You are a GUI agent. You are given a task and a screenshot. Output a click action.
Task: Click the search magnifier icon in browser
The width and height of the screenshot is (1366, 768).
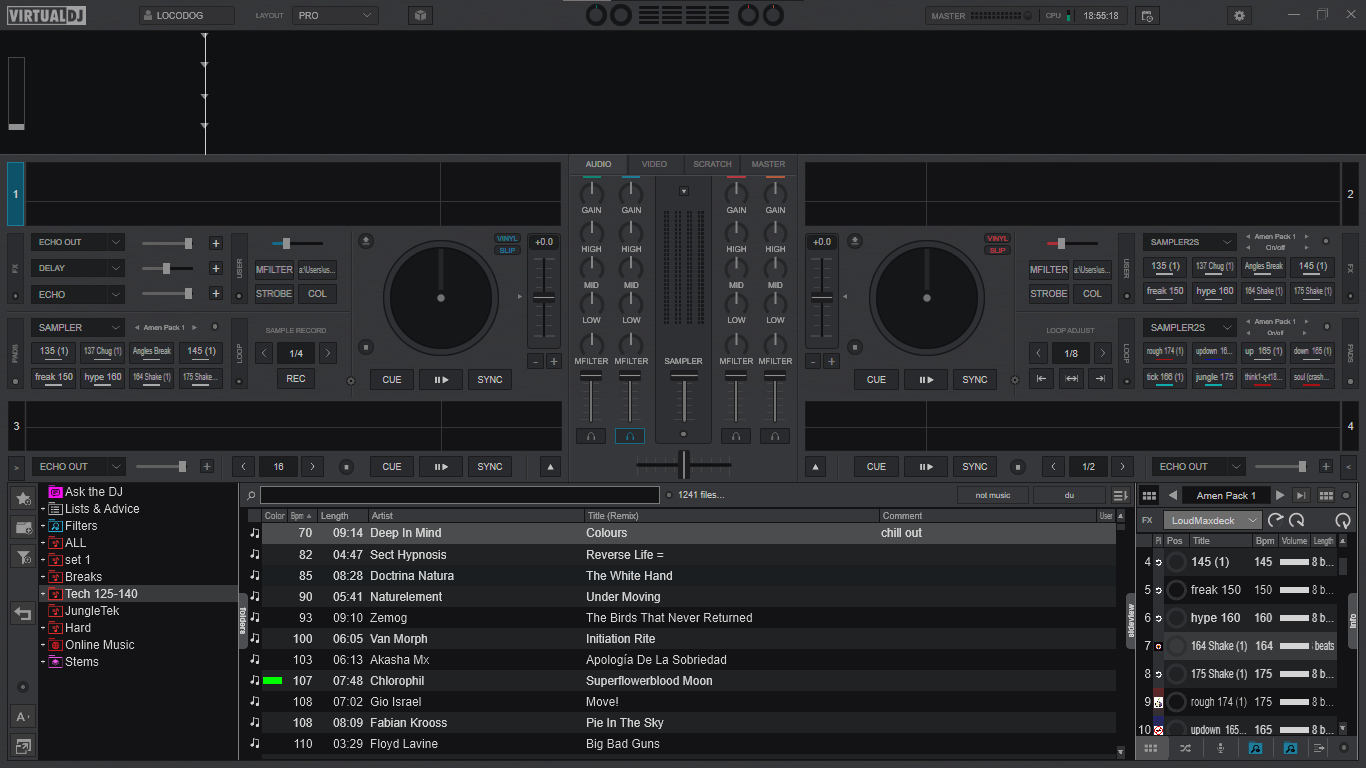point(251,495)
